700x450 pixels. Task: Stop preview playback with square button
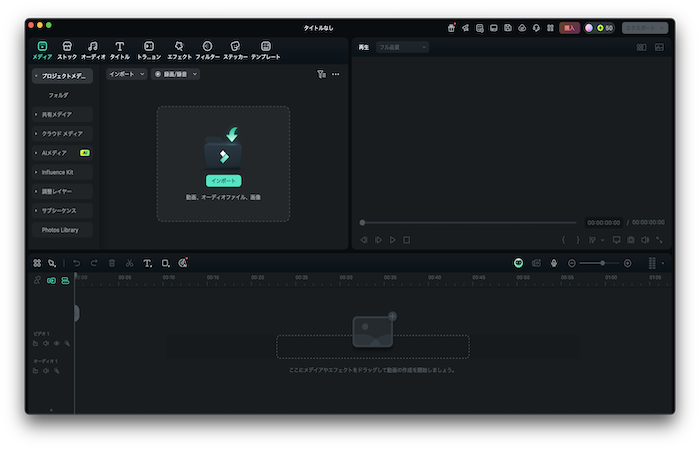(407, 240)
